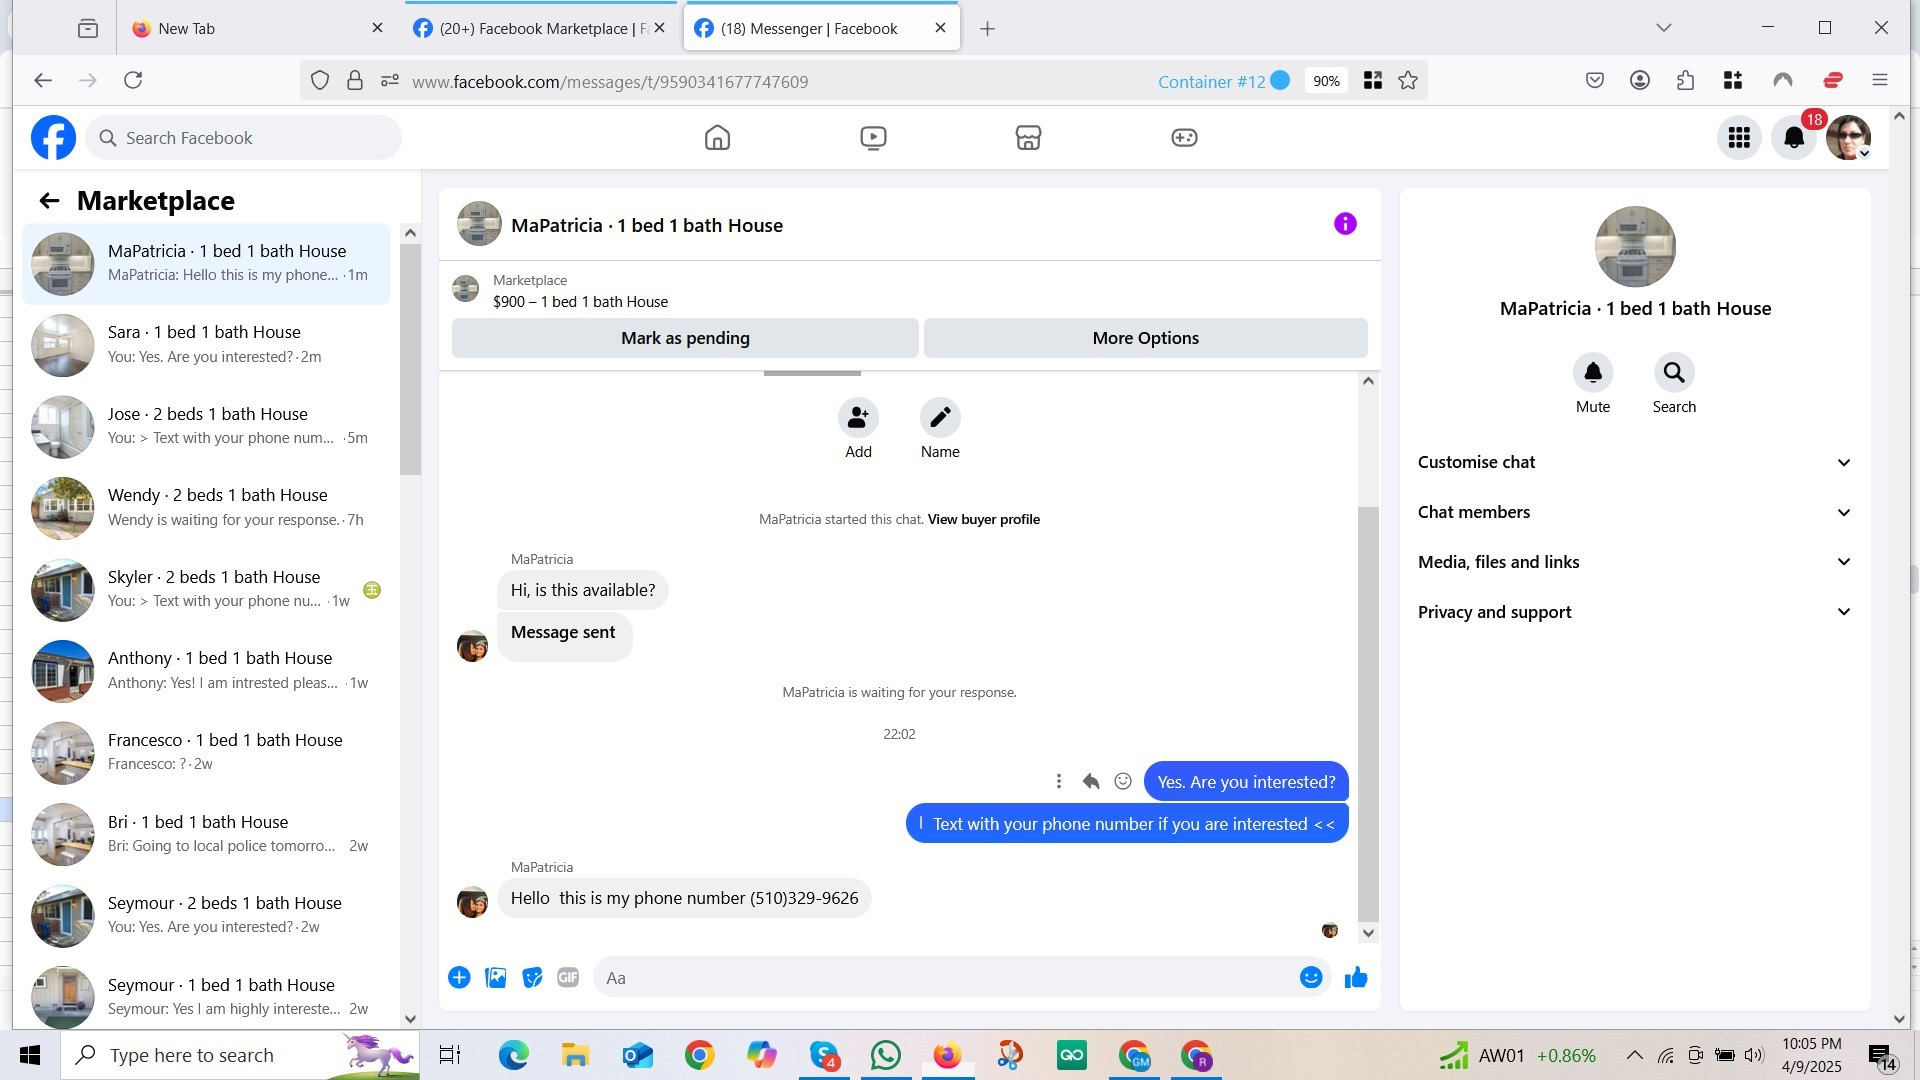Select the Messenger | Facebook tab

tap(822, 28)
